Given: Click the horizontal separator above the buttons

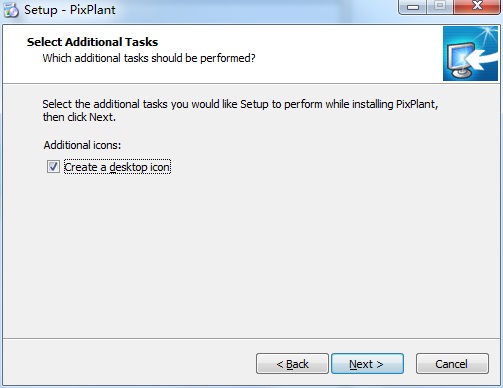Looking at the screenshot, I should point(251,339).
